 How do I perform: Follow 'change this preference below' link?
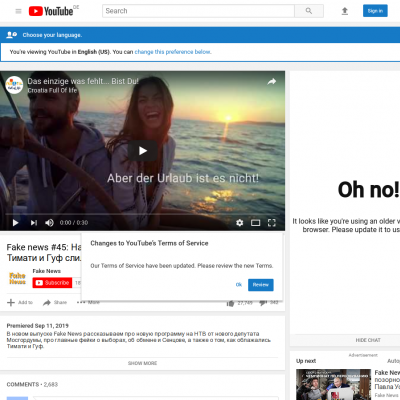172,52
